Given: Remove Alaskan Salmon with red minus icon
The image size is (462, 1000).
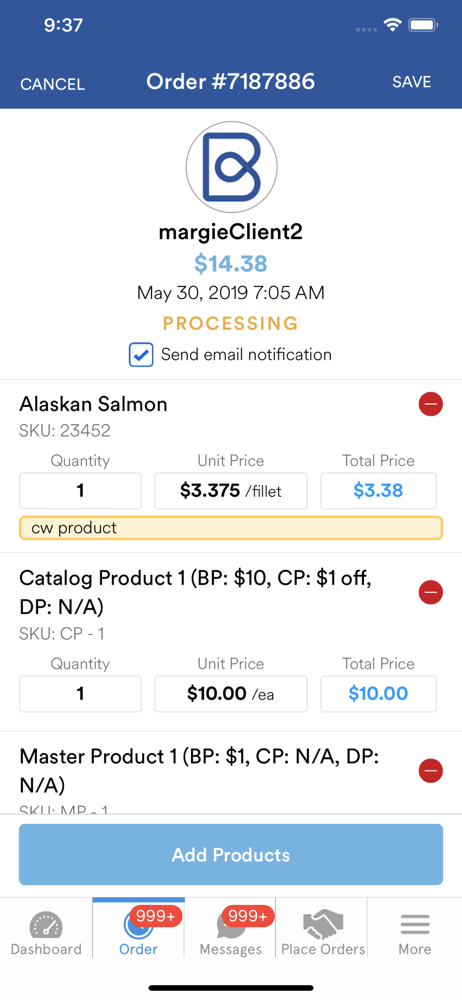Looking at the screenshot, I should point(431,404).
